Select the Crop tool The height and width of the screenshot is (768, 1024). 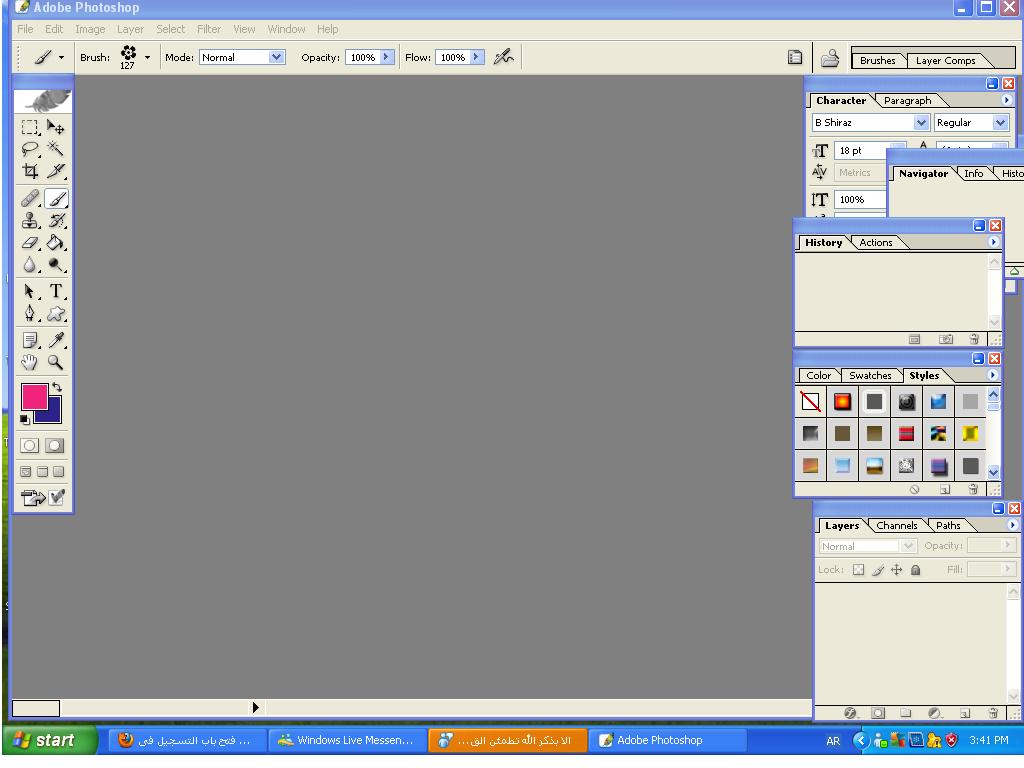(29, 172)
